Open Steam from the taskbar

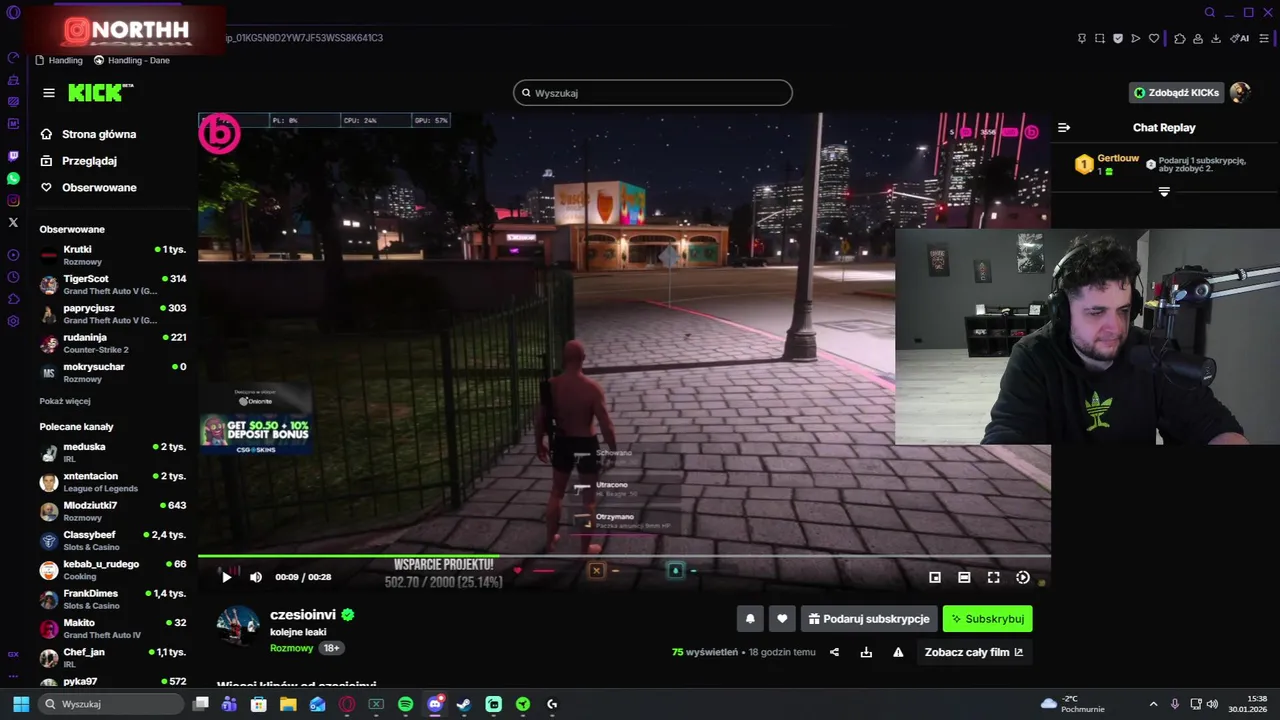pyautogui.click(x=464, y=704)
